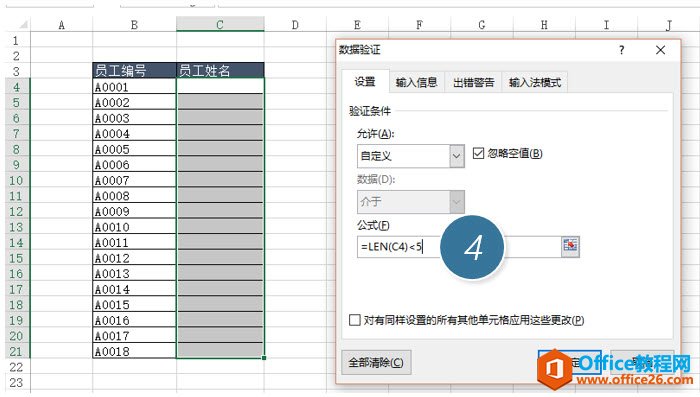Click cell containing A0008
Screen dimensions: 700x397
pyautogui.click(x=134, y=196)
